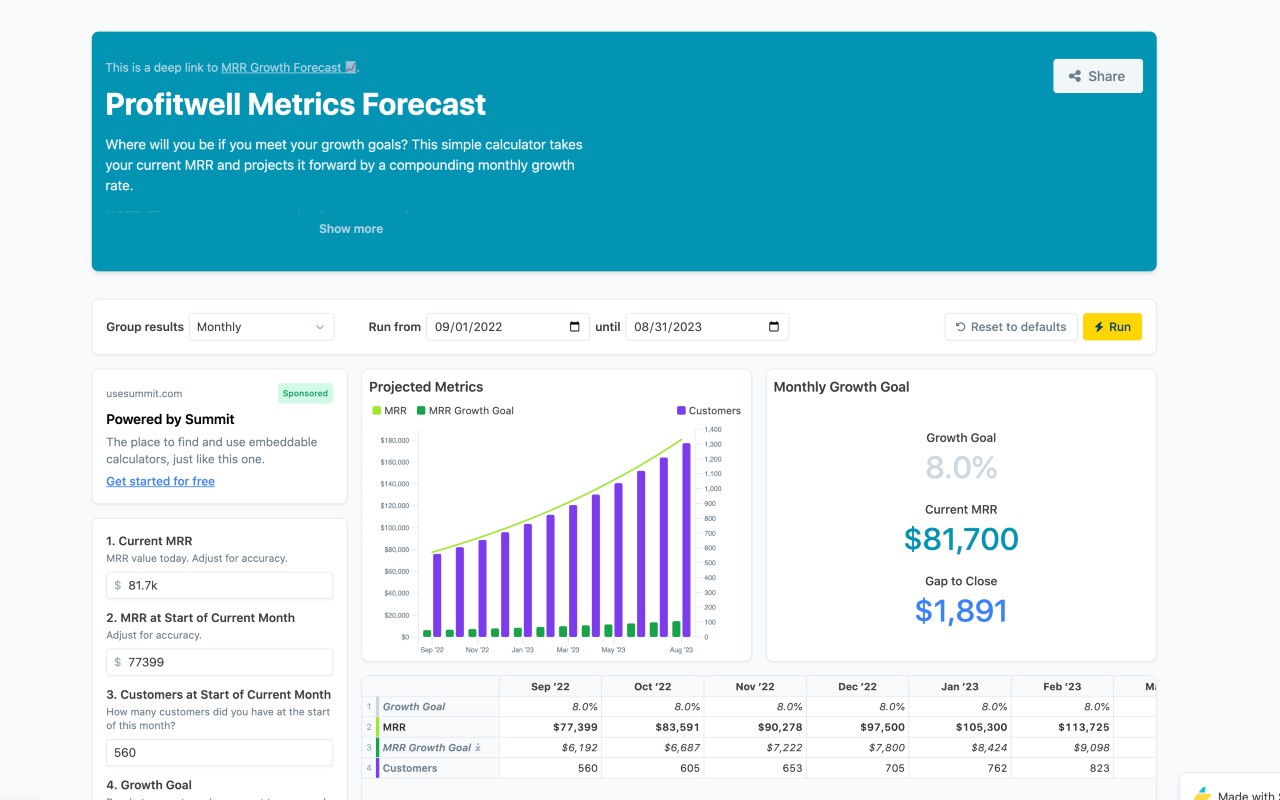This screenshot has width=1280, height=800.
Task: Click the Made with badge icon
Action: [1202, 794]
